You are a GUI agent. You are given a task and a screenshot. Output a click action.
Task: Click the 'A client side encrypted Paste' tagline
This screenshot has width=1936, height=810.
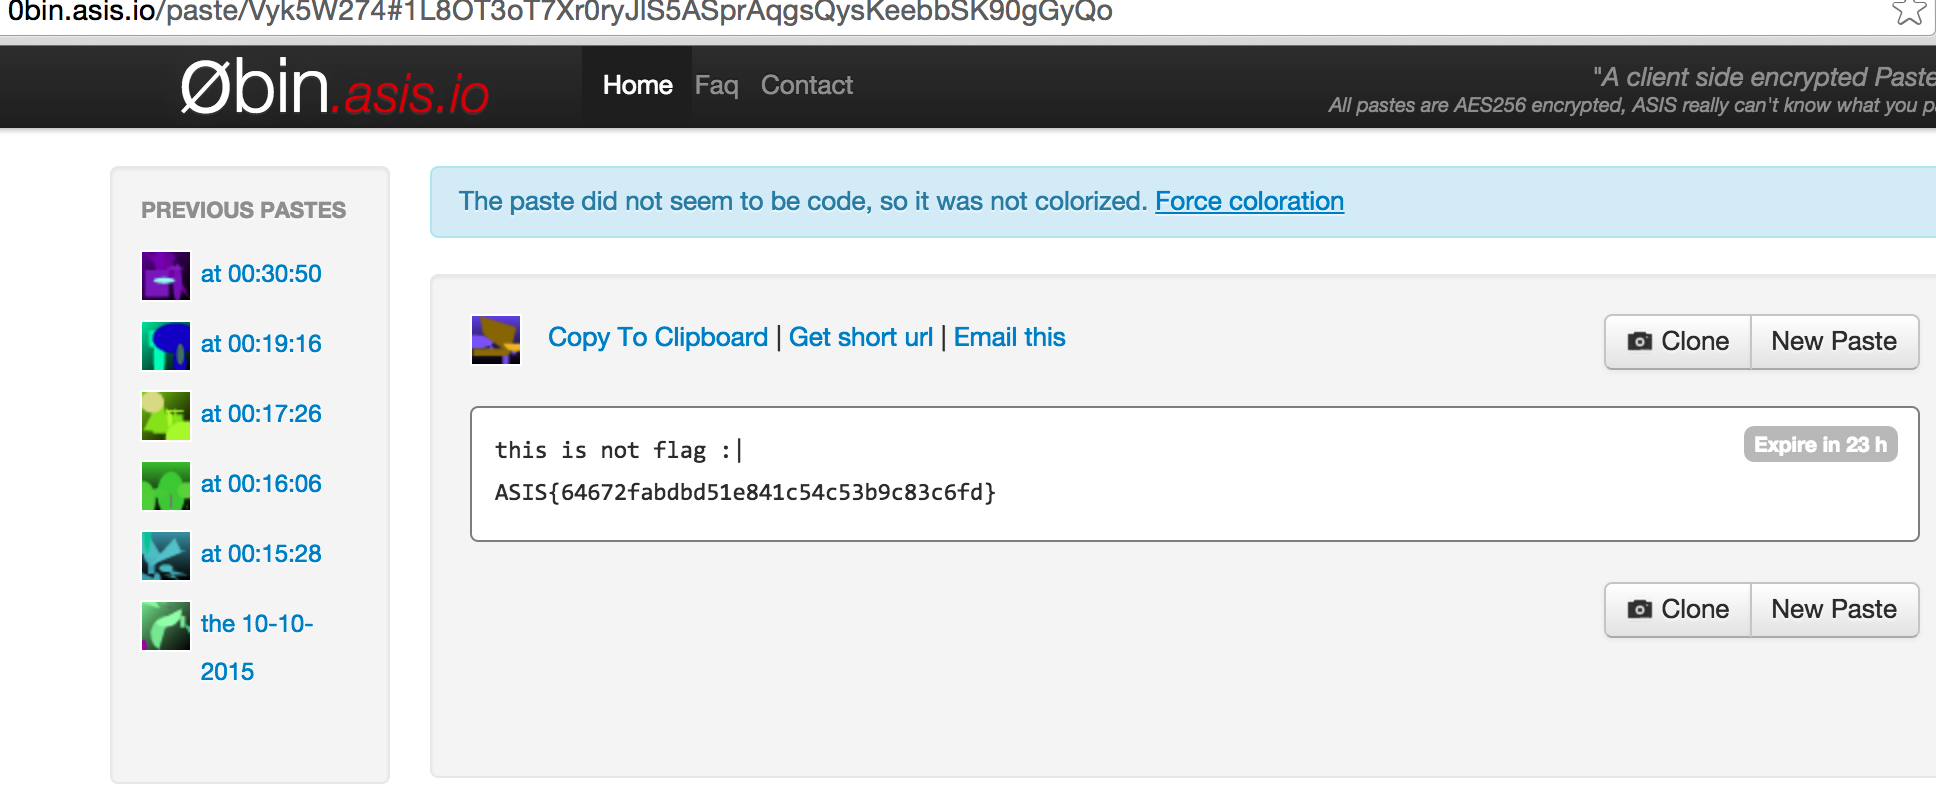pos(1764,77)
